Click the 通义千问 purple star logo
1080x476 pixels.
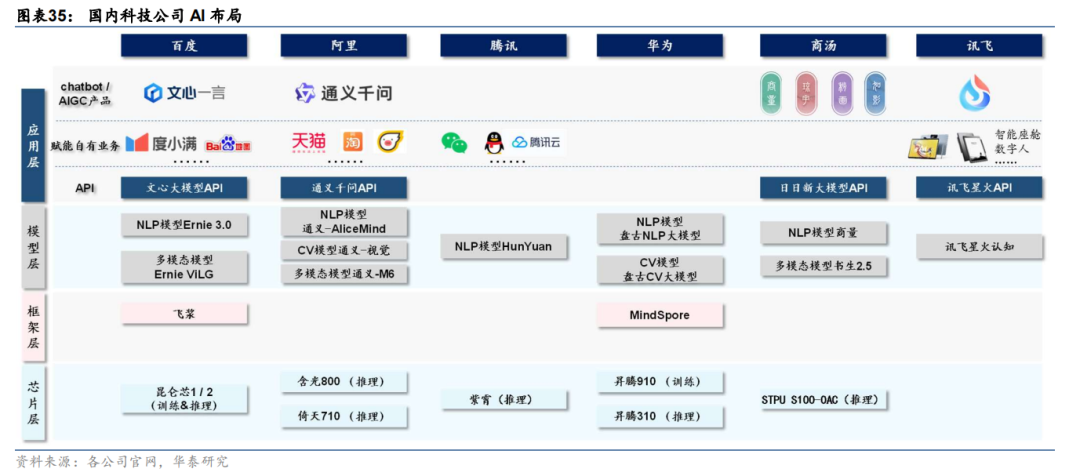pos(305,93)
